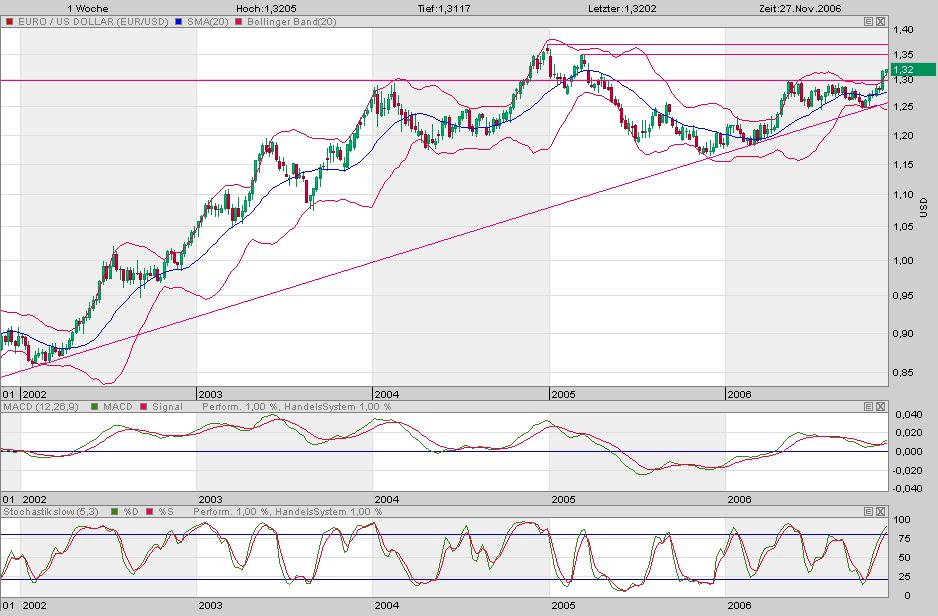Click the Stochastik slow panel edit icon
The width and height of the screenshot is (938, 616).
coord(868,511)
